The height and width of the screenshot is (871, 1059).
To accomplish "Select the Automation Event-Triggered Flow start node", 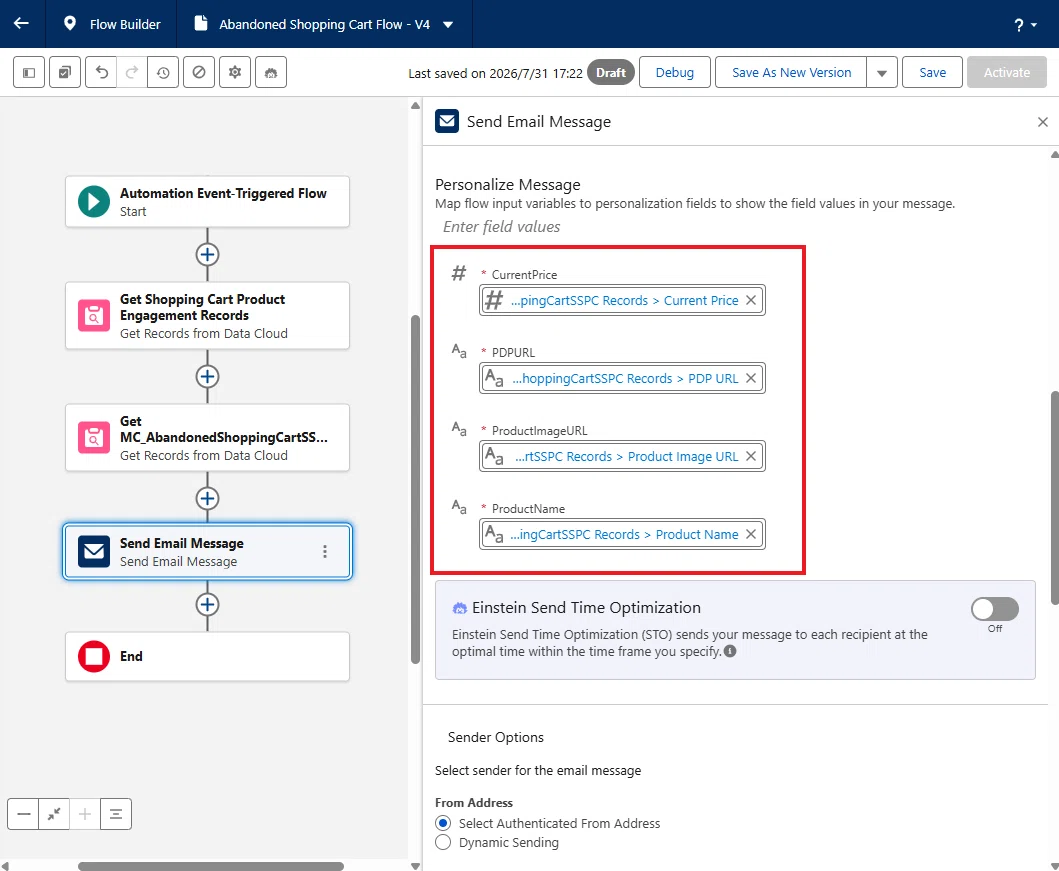I will tap(207, 202).
